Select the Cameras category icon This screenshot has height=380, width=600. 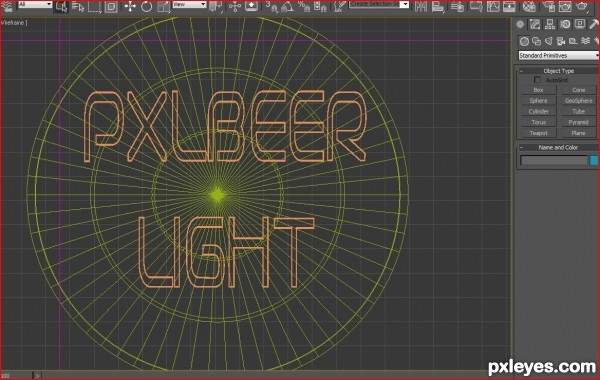(561, 41)
